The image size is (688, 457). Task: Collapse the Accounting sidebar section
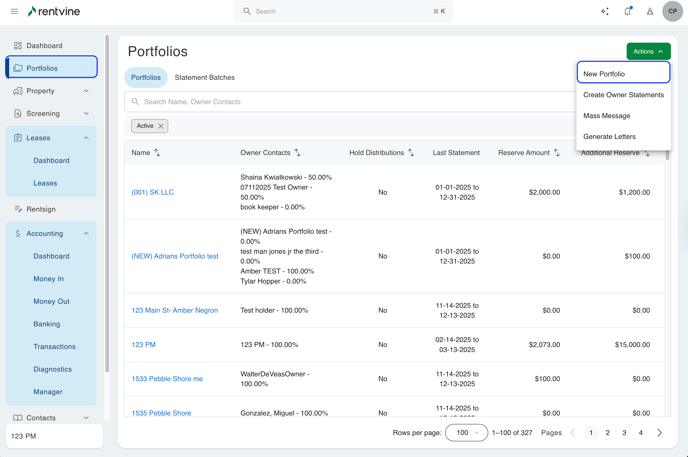(86, 233)
